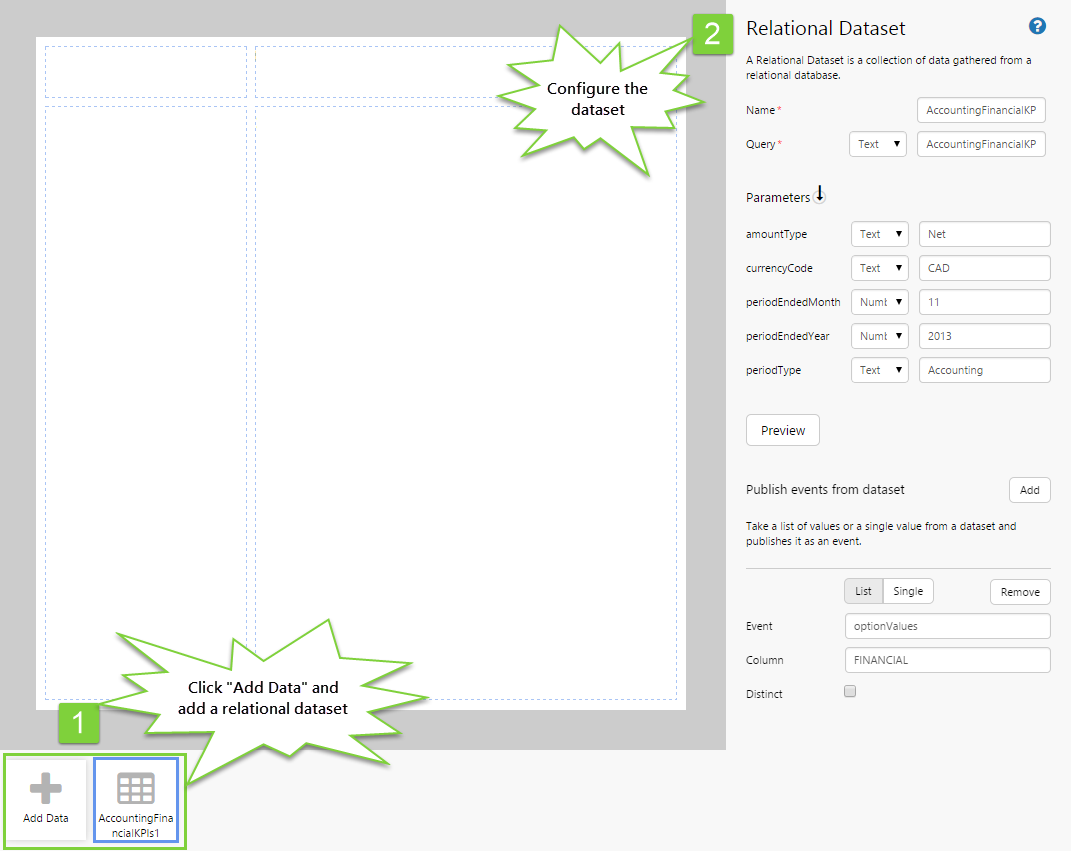
Task: Open the periodEndedMonth type dropdown
Action: (879, 302)
